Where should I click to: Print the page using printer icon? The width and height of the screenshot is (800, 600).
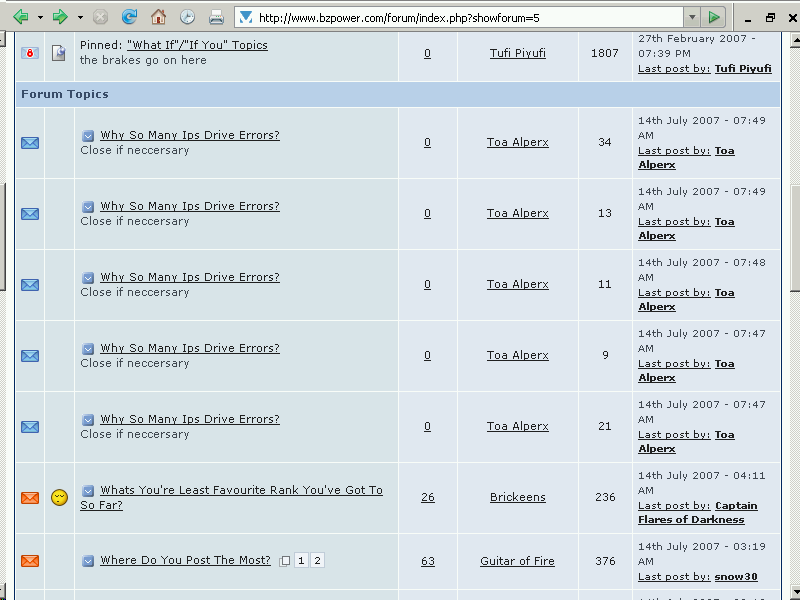216,17
